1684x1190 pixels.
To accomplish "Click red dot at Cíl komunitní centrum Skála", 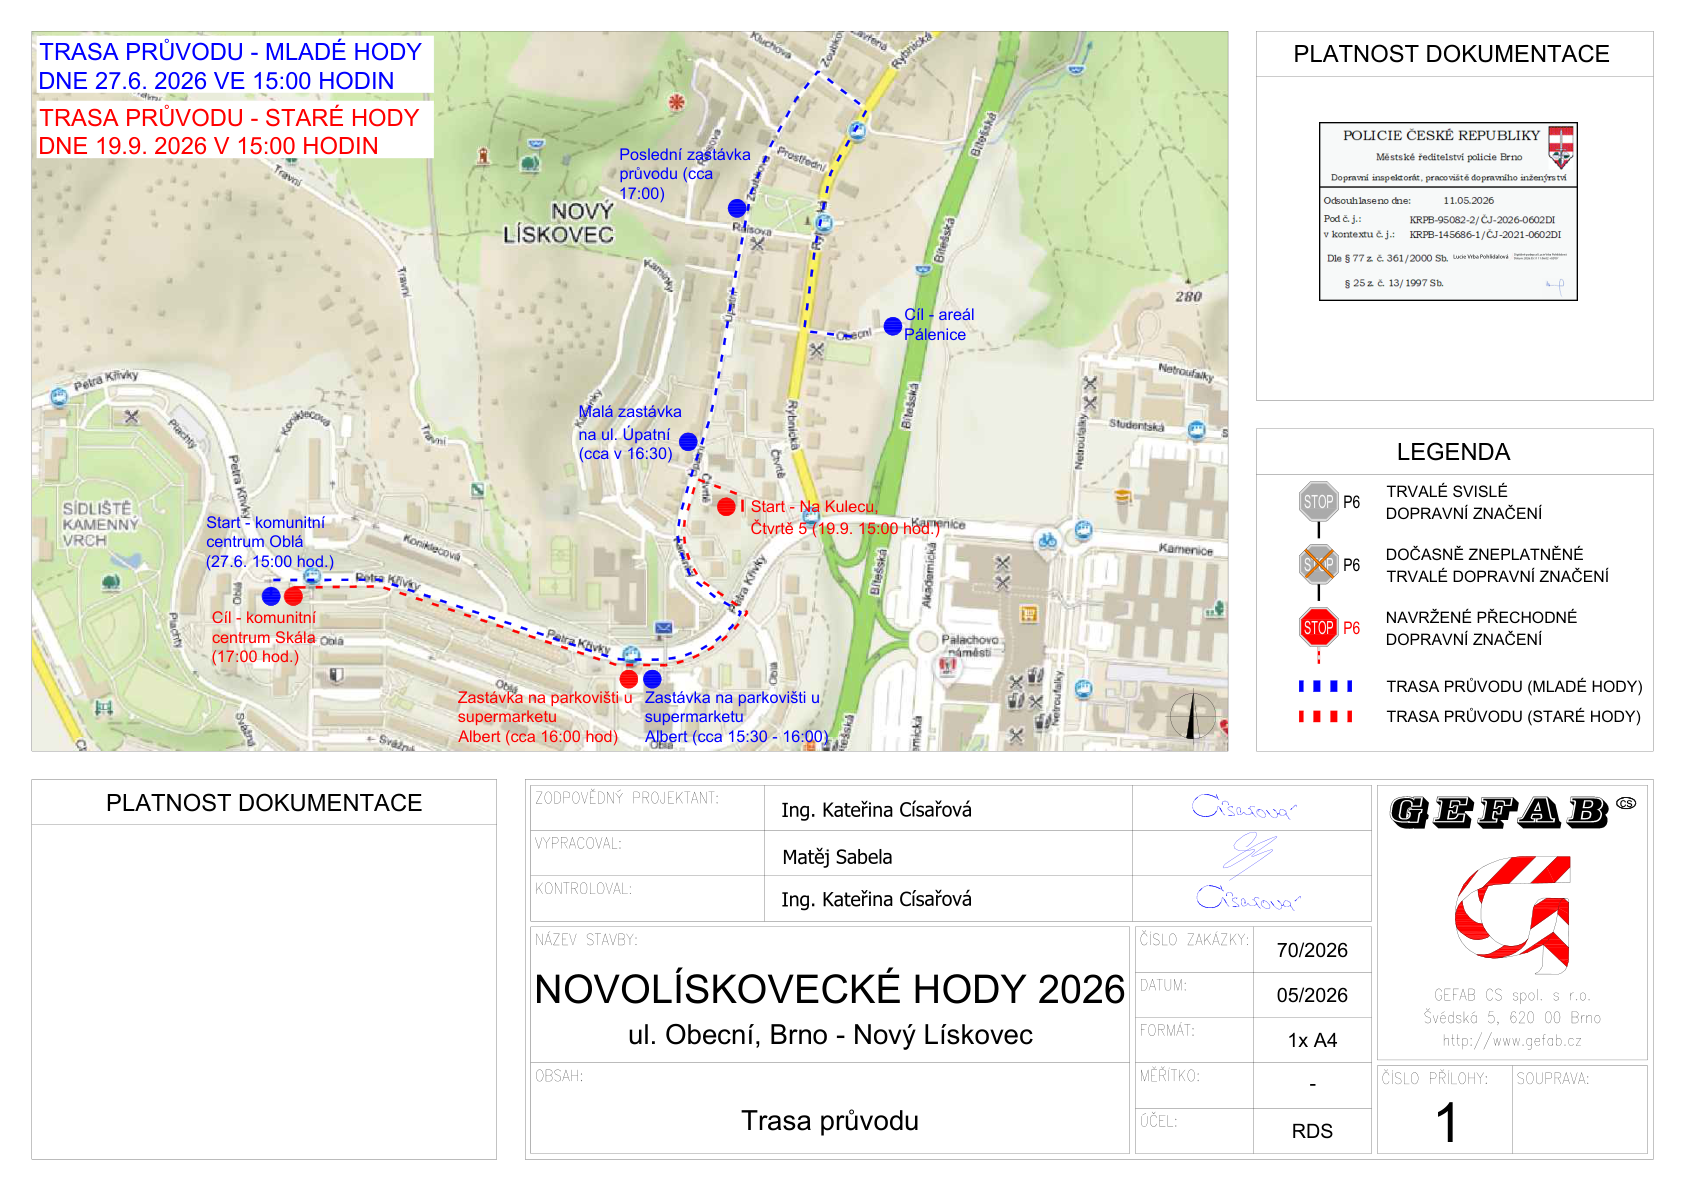I will 293,596.
